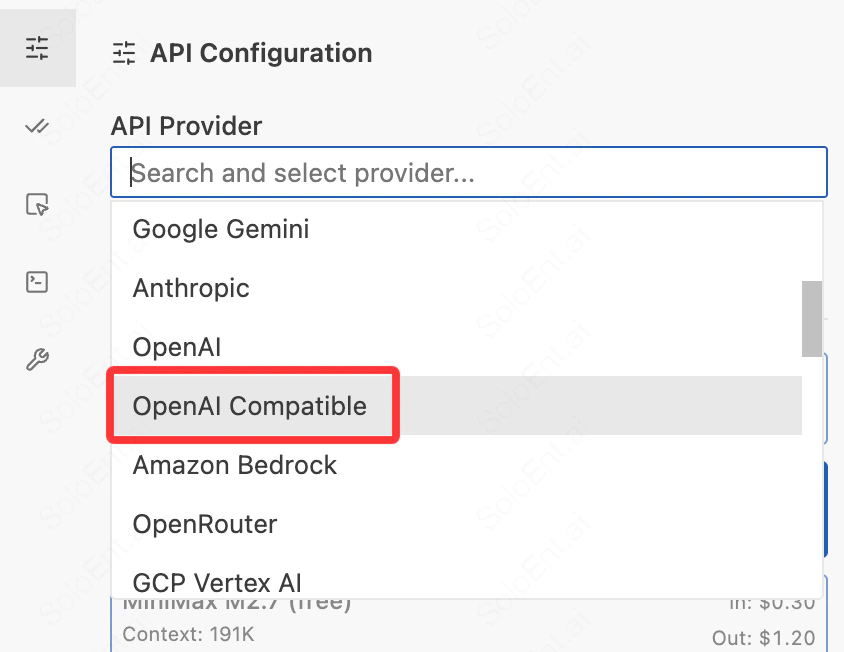
Task: Select Anthropic from the provider list
Action: pyautogui.click(x=191, y=288)
